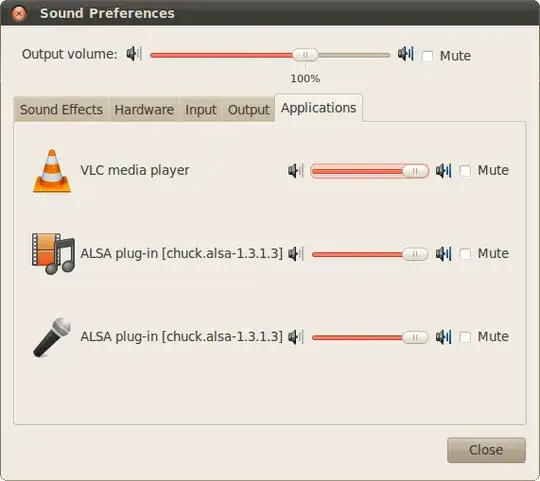Click the quiet speaker icon in film-icon ALSA row
Screen dimensions: 540x481
296,254
